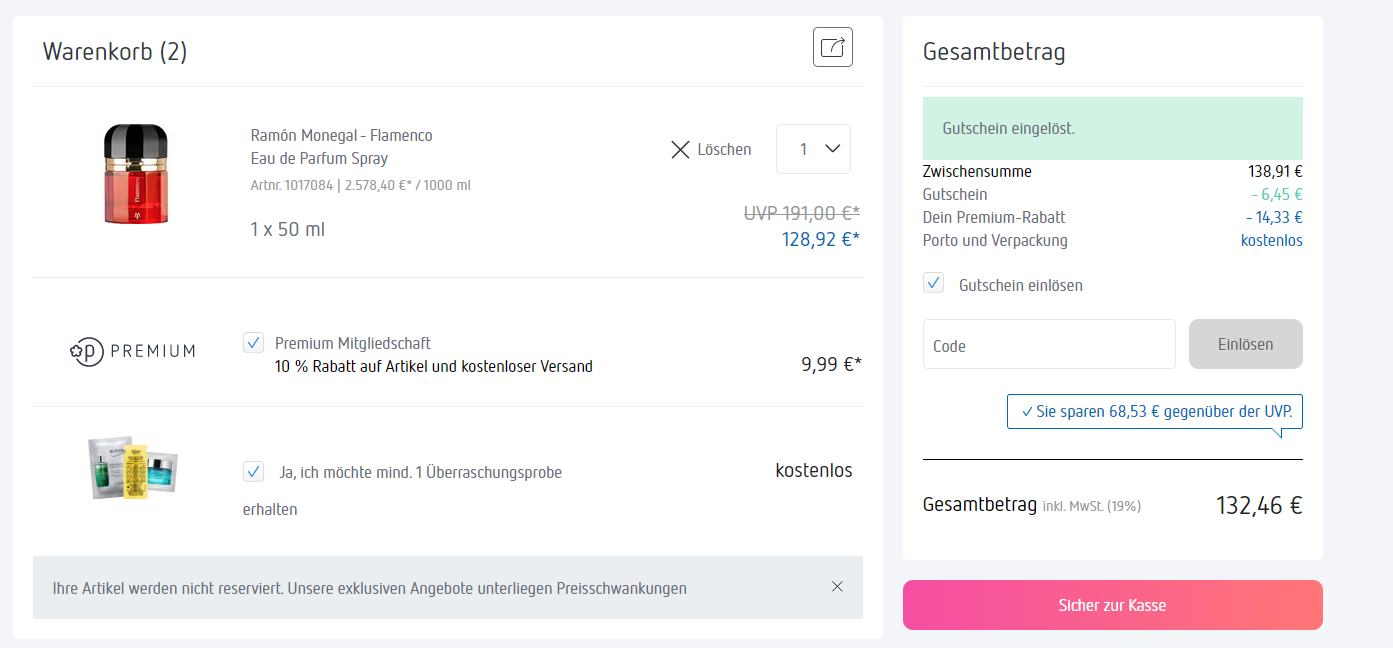The image size is (1393, 648).
Task: Click the Flamenco perfume bottle image
Action: (135, 174)
